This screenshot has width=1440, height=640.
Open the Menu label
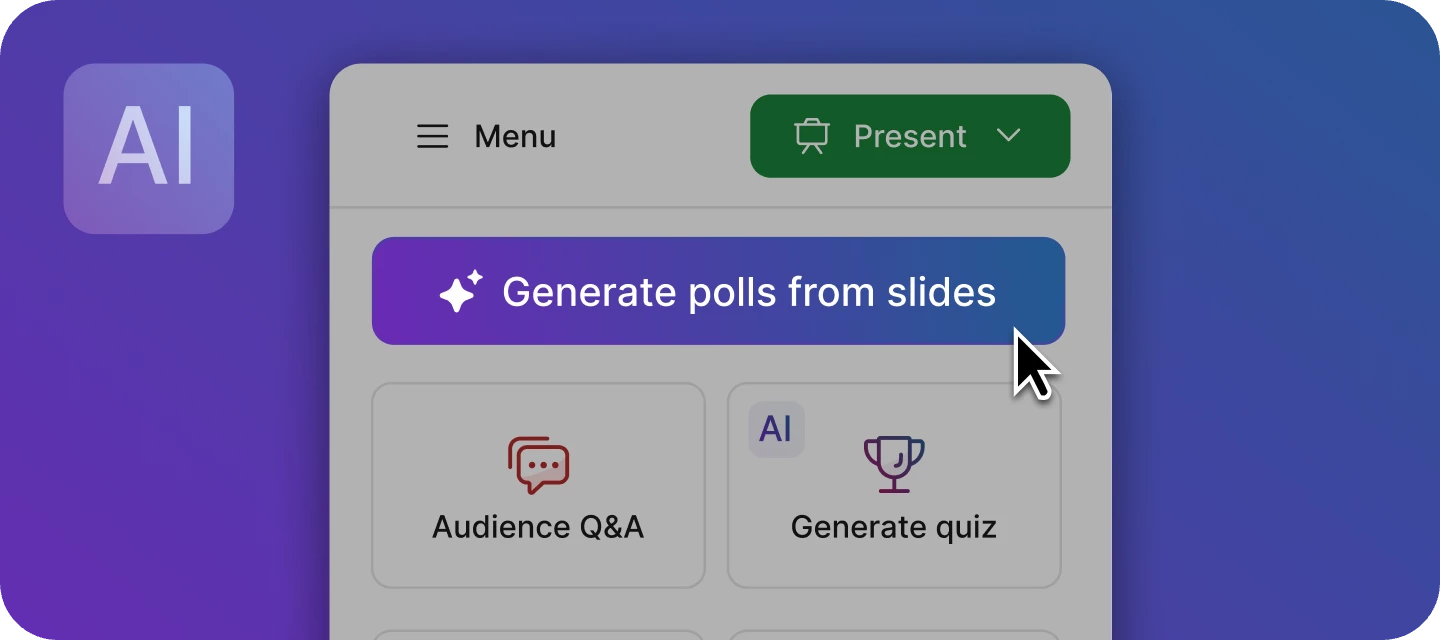coord(515,136)
